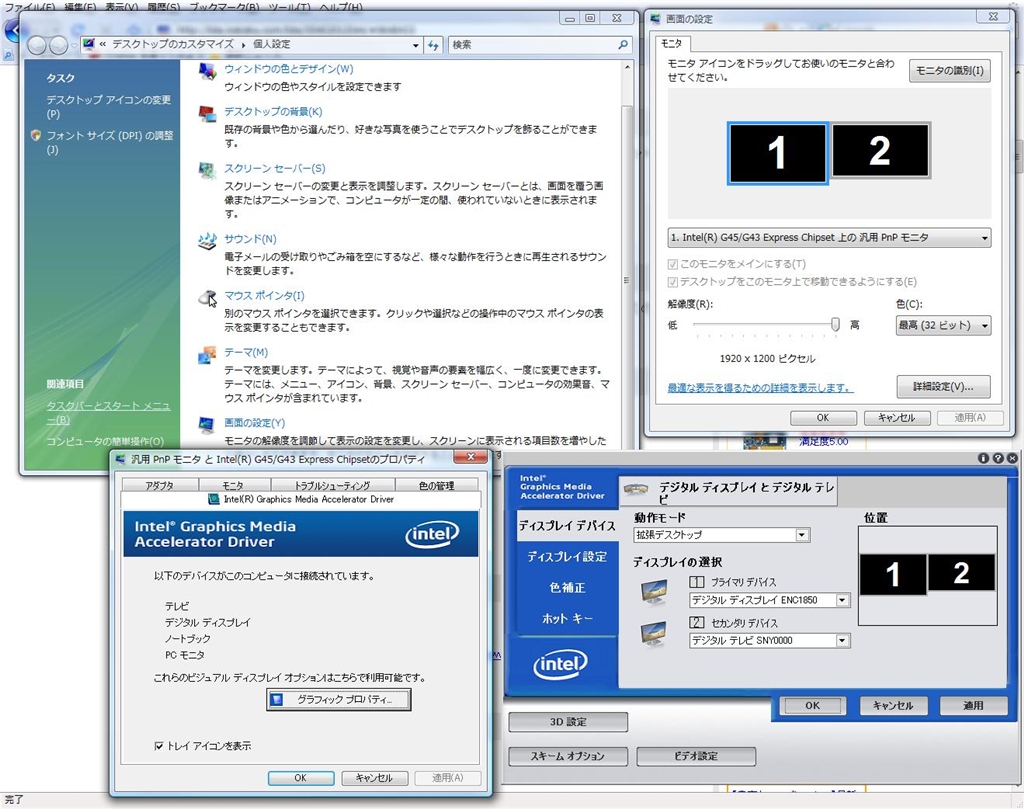Select モニタ tab in 画面の設定 window
The height and width of the screenshot is (809, 1024).
pyautogui.click(x=671, y=43)
